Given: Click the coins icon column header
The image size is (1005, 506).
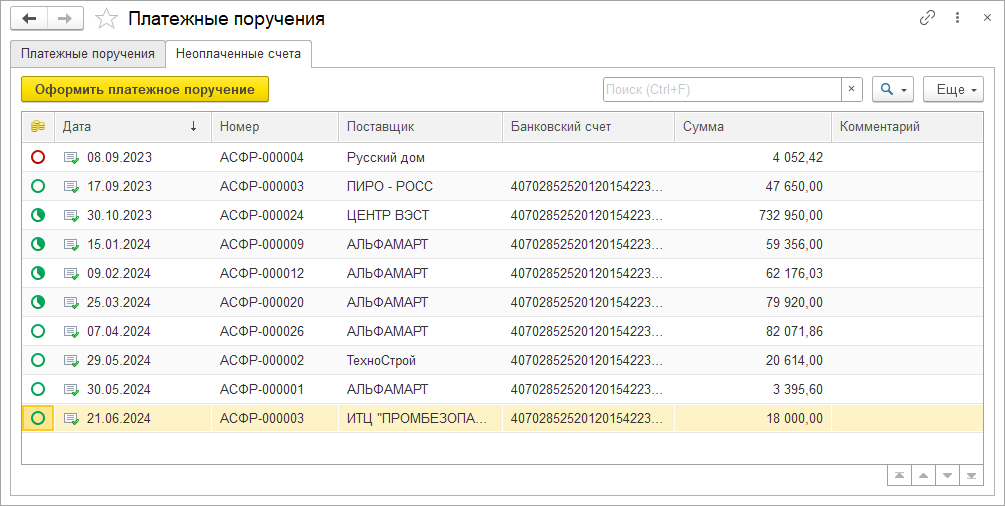Looking at the screenshot, I should point(38,127).
